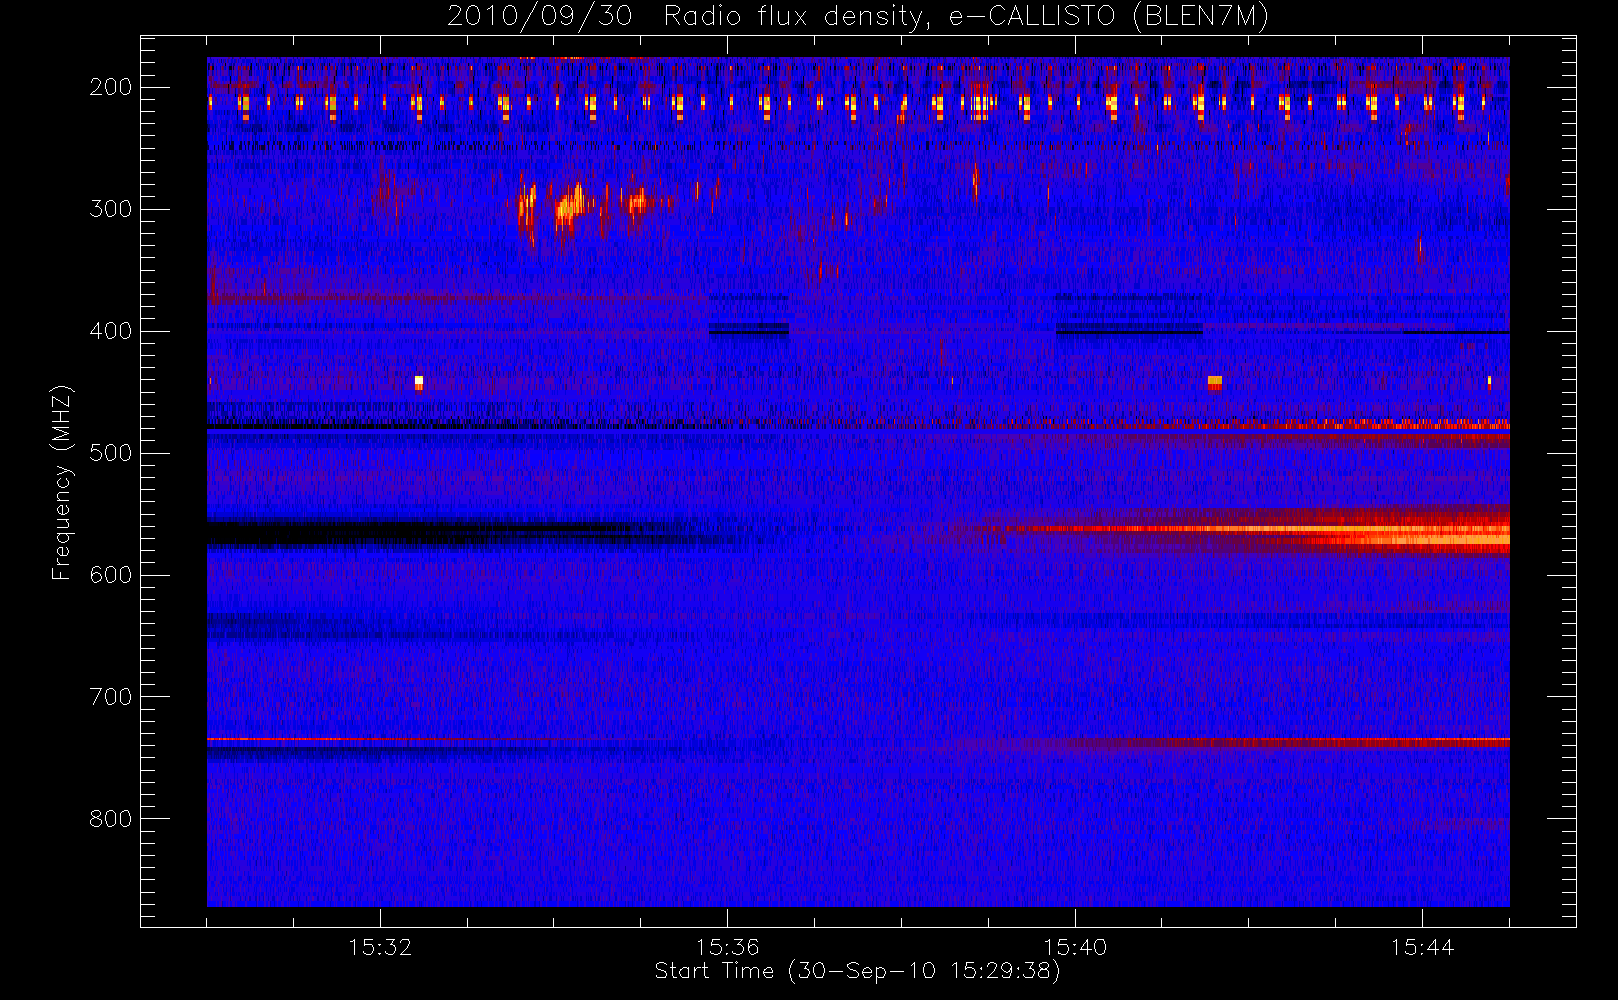This screenshot has height=1000, width=1618.
Task: Select the 400 frequency tick label
Action: point(111,331)
